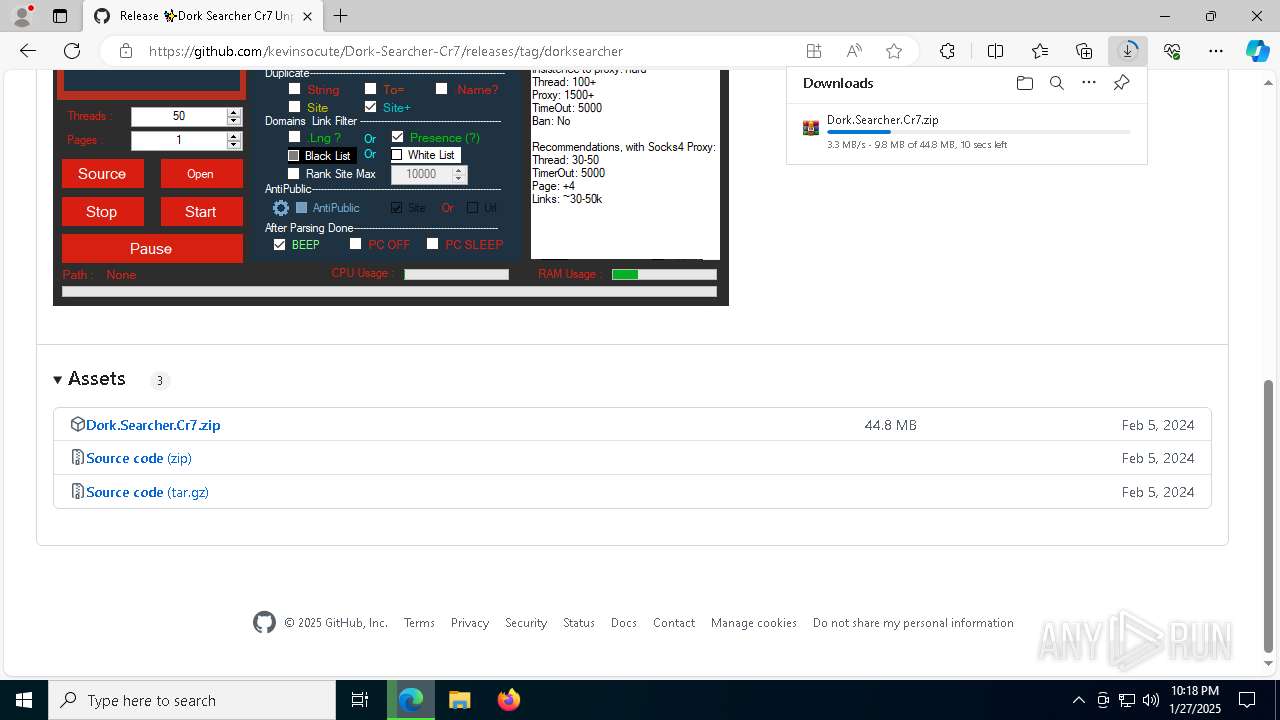Open Edge Settings and more menu
Screen dimensions: 1280x720
point(1216,51)
